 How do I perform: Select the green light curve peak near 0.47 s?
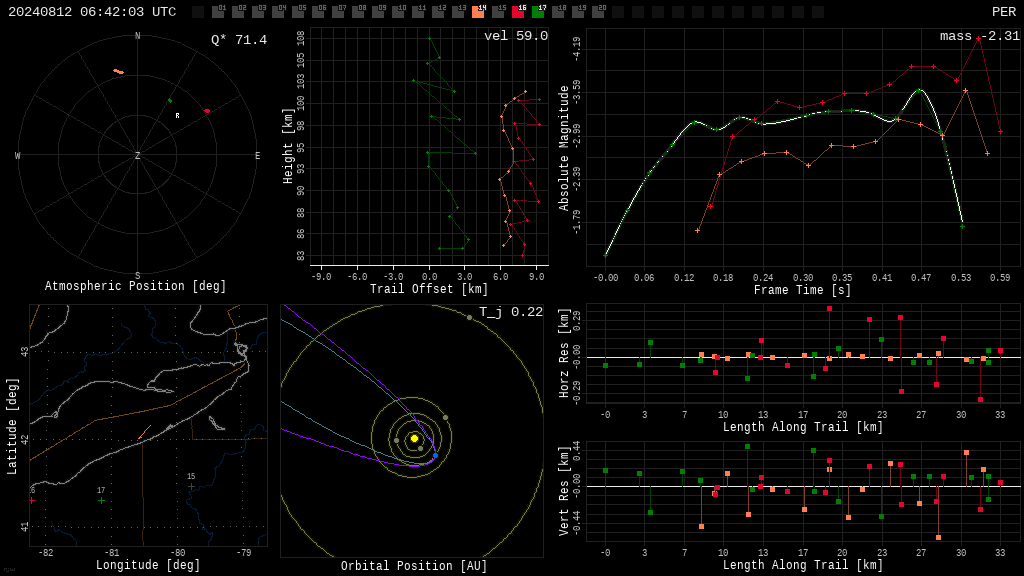(920, 90)
